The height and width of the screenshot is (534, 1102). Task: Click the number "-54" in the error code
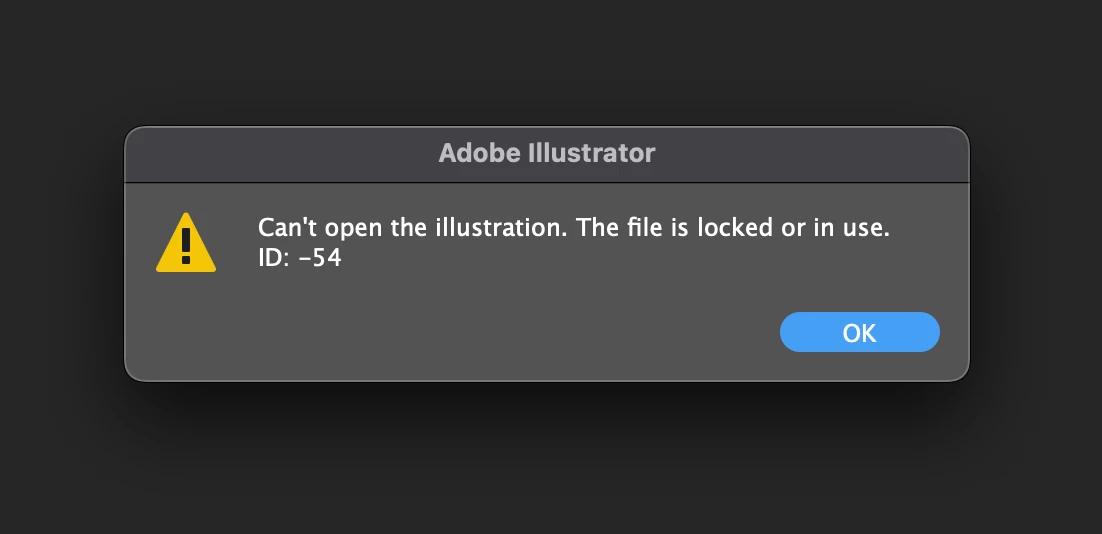pos(321,257)
